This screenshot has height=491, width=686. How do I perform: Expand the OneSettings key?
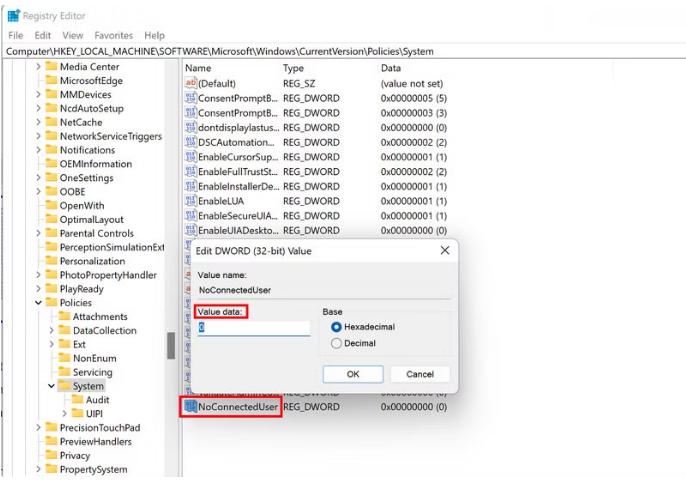(38, 178)
